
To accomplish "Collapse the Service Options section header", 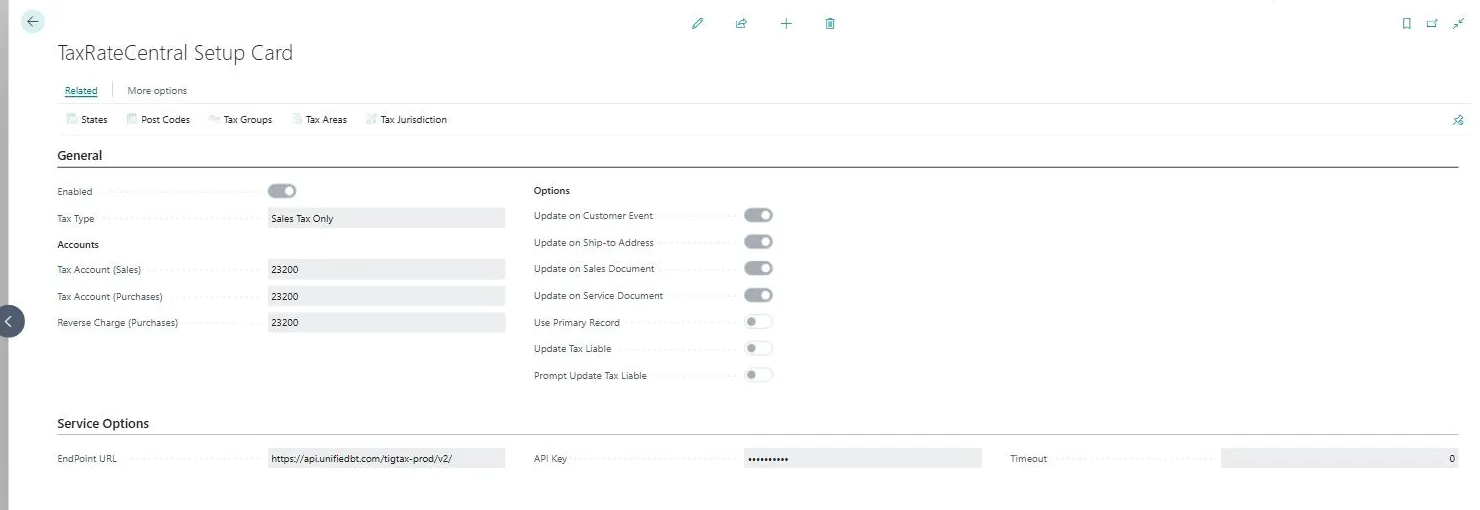I will point(103,423).
